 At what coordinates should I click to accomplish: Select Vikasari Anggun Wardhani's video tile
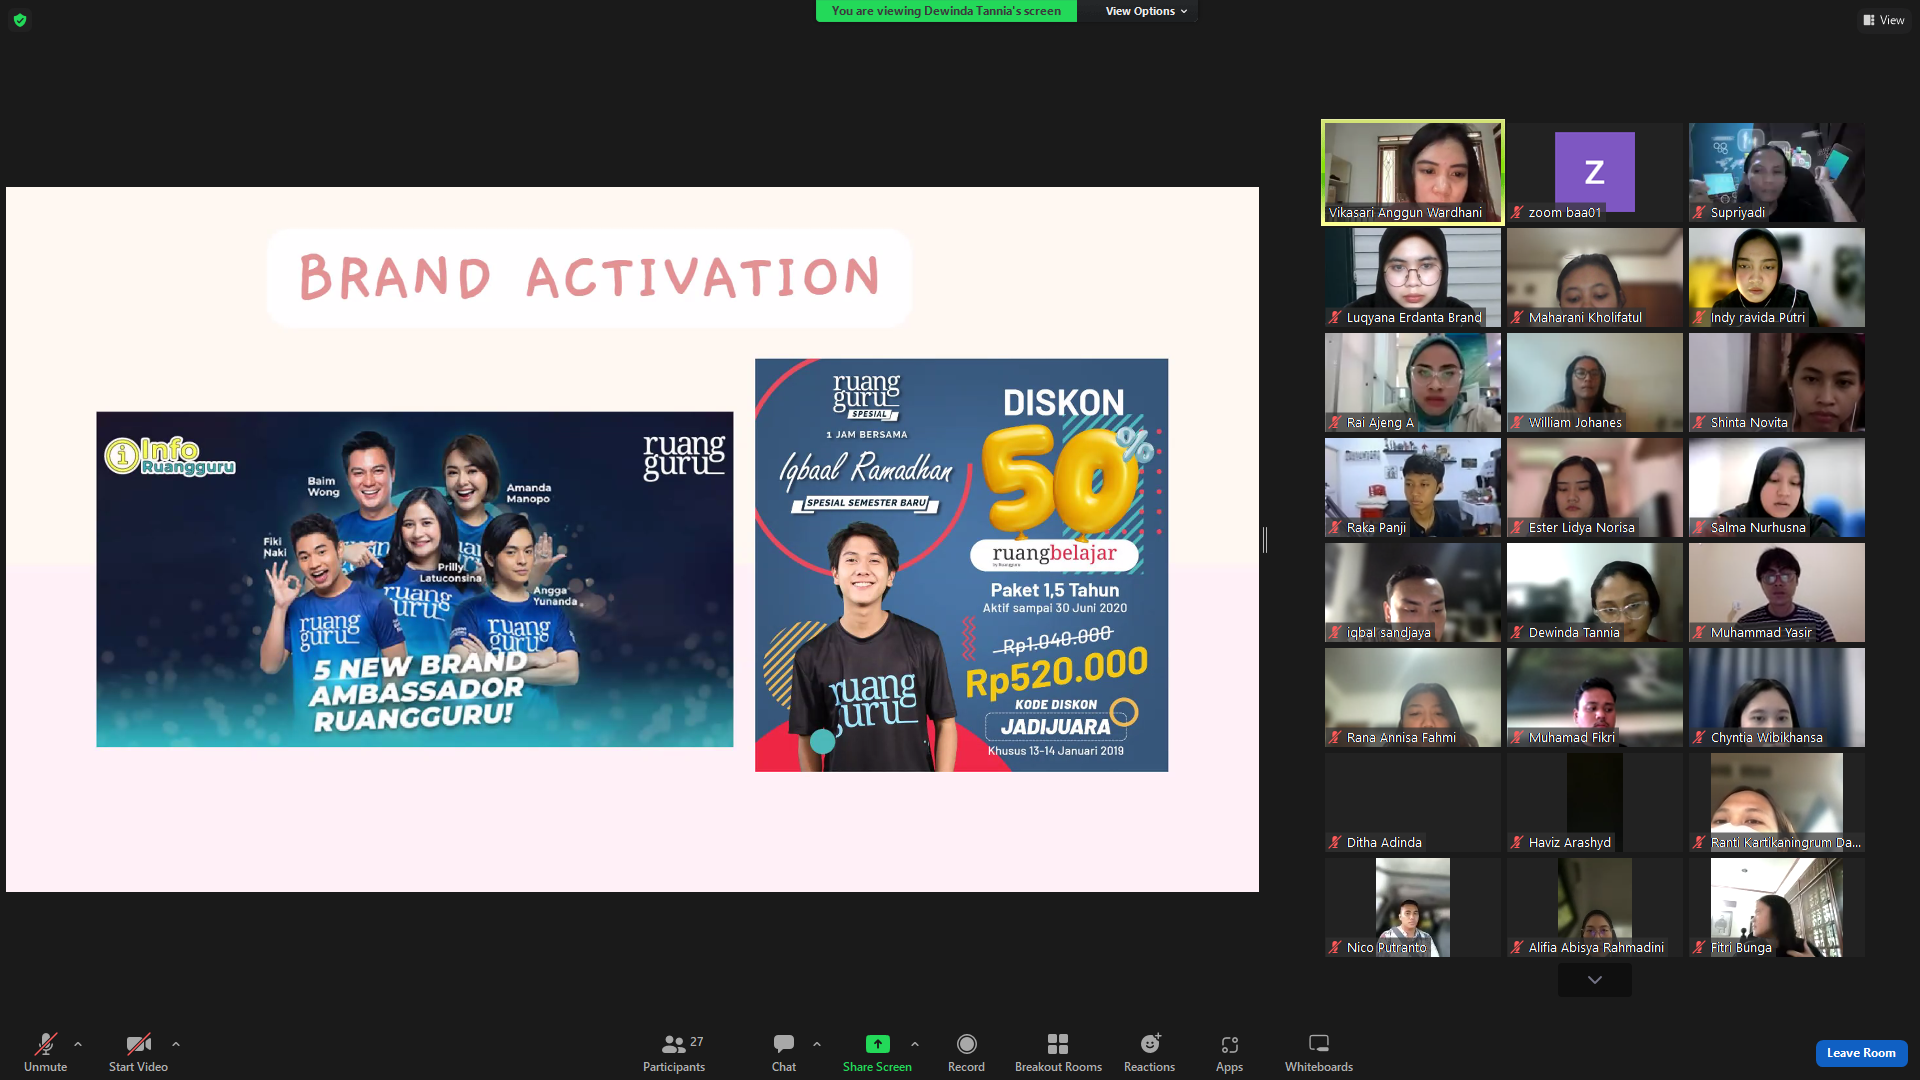point(1412,172)
